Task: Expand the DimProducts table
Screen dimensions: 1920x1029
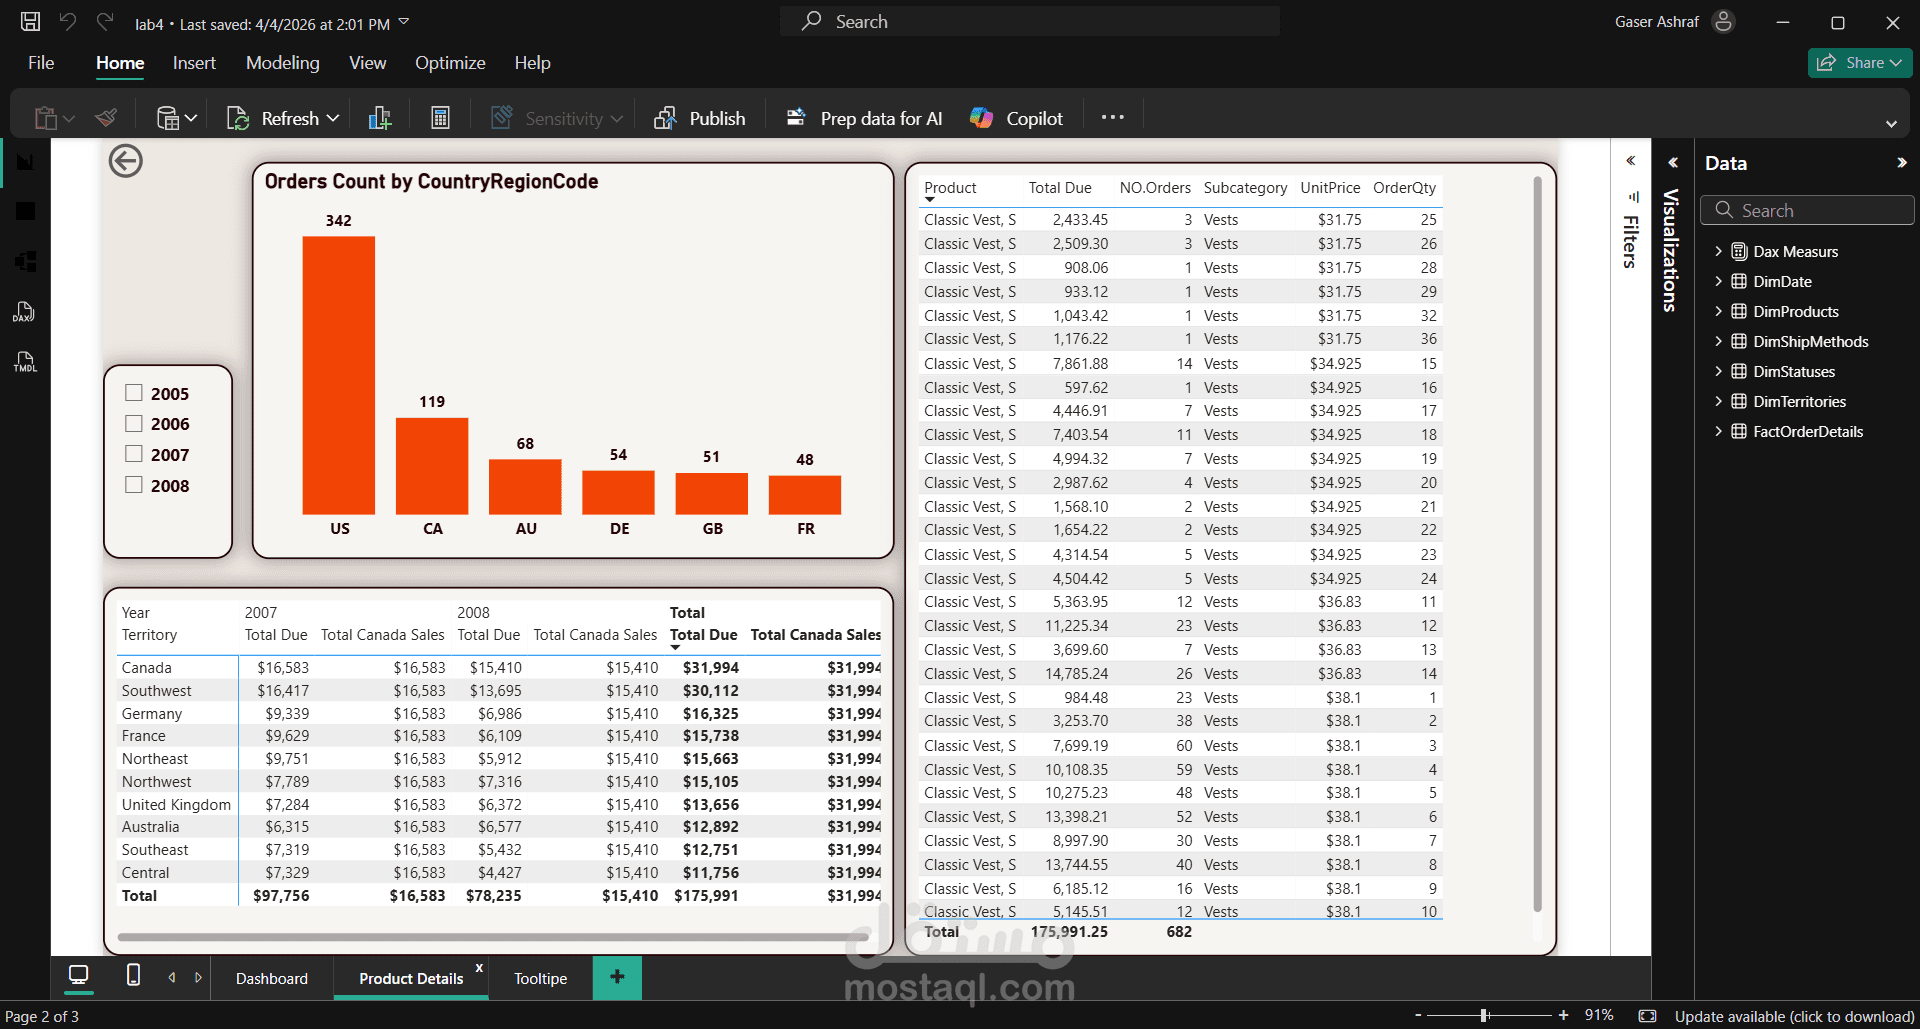Action: coord(1719,311)
